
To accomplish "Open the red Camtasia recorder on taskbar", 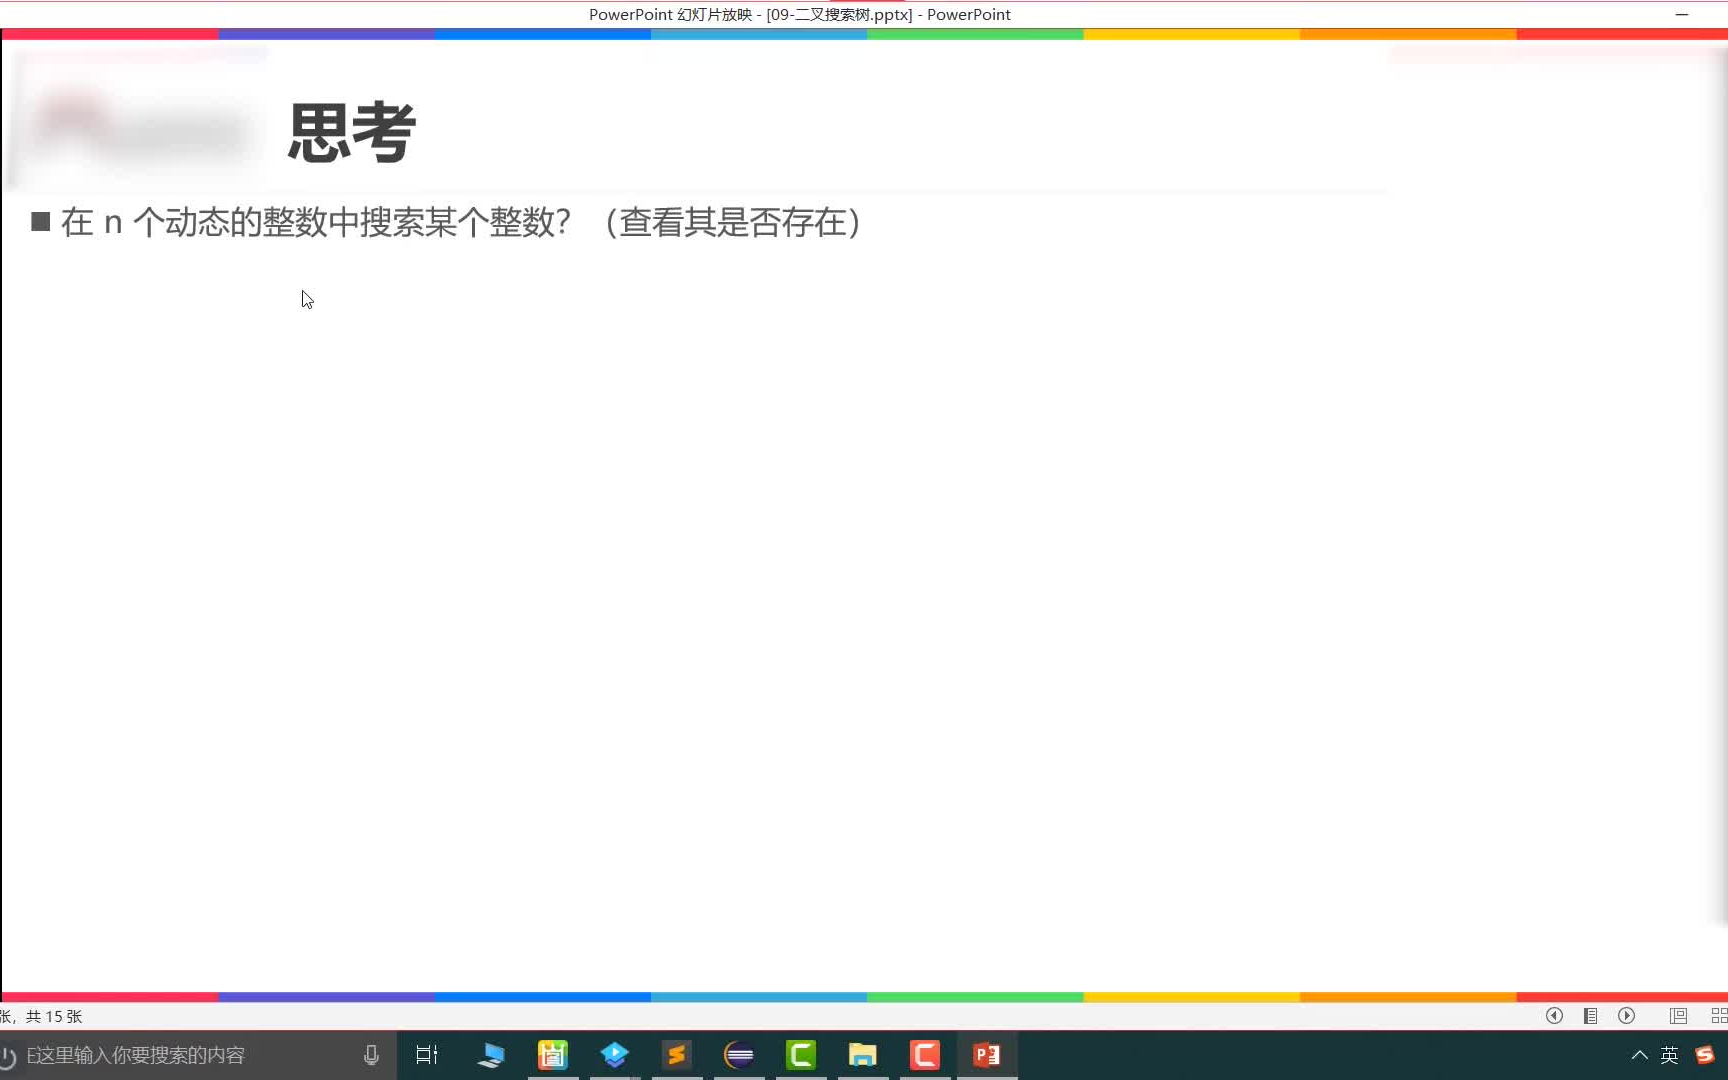I will 925,1055.
